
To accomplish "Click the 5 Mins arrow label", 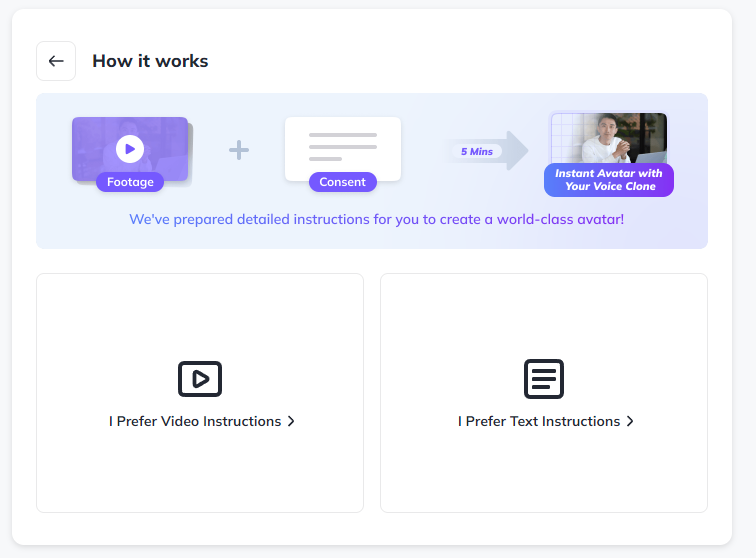I will (477, 151).
